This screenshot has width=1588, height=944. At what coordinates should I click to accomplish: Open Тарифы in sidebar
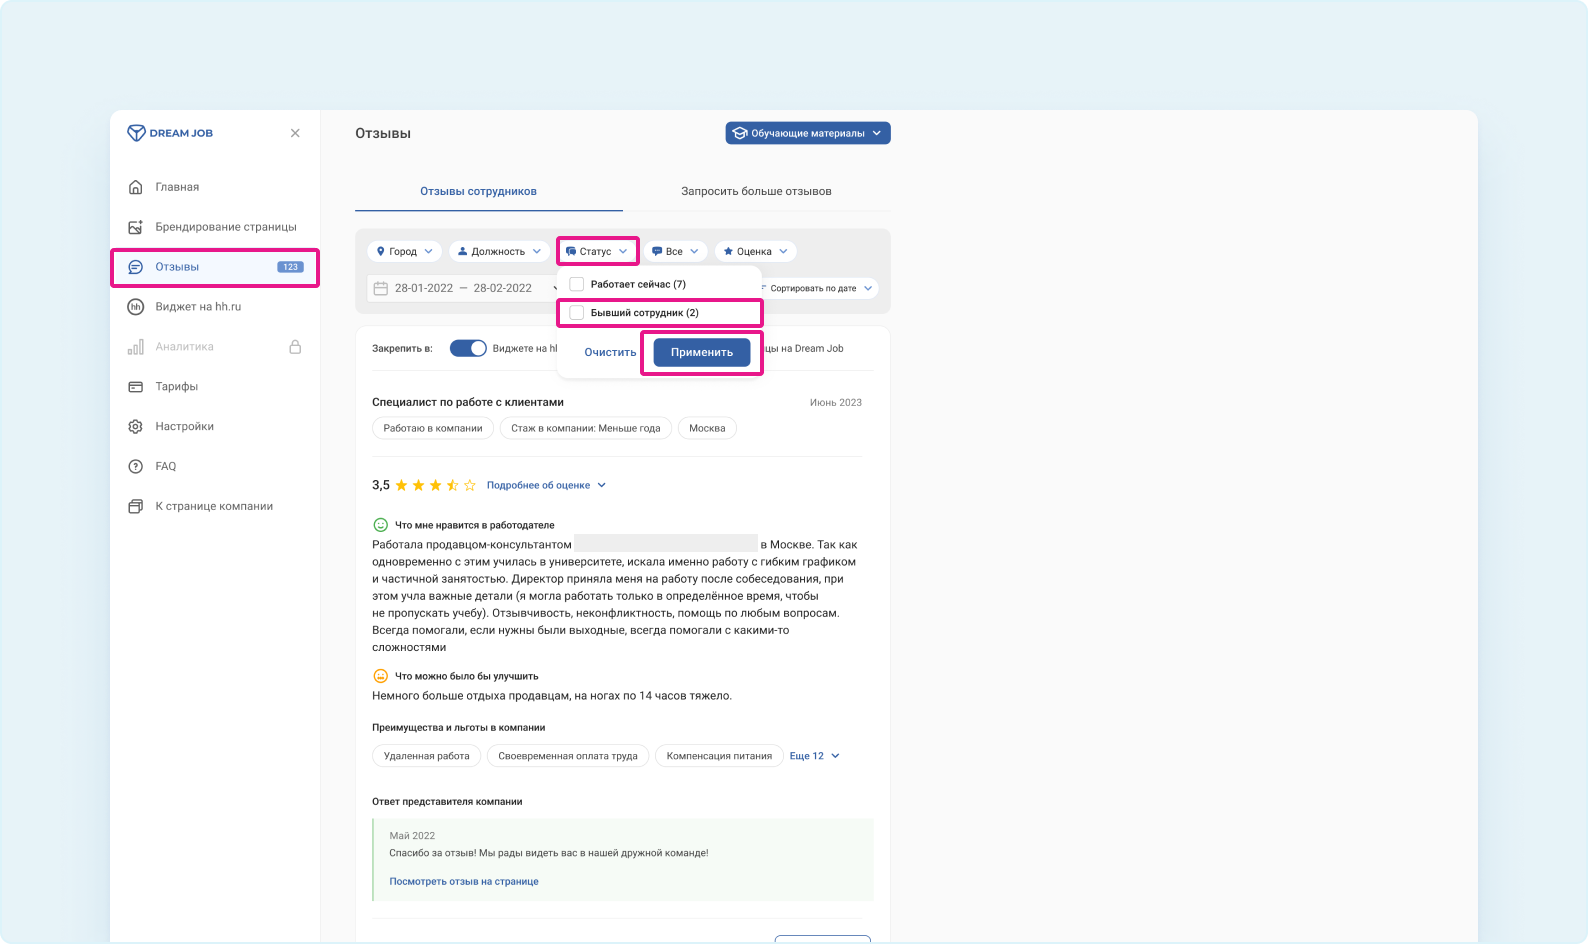tap(176, 387)
